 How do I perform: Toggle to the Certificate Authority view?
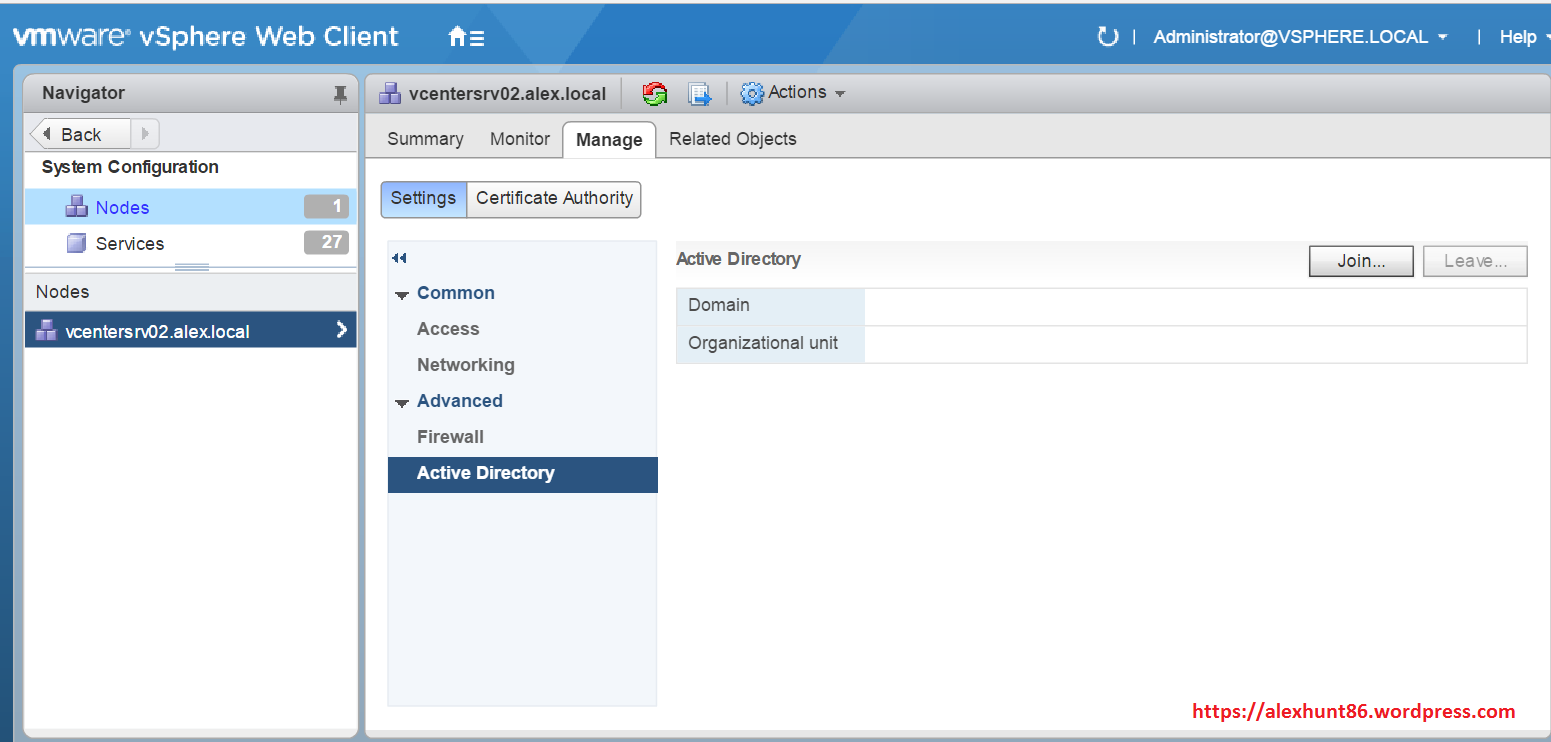pyautogui.click(x=554, y=198)
